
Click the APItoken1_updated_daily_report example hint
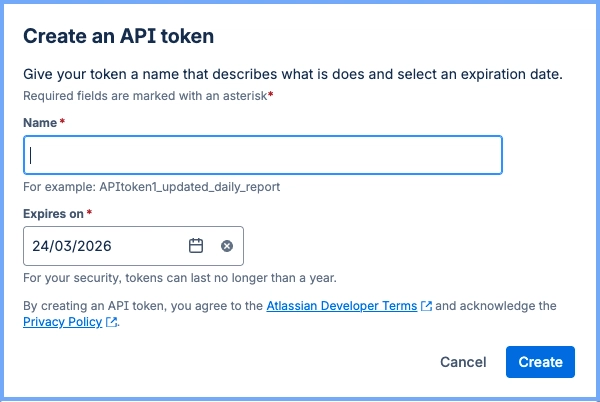pyautogui.click(x=152, y=186)
